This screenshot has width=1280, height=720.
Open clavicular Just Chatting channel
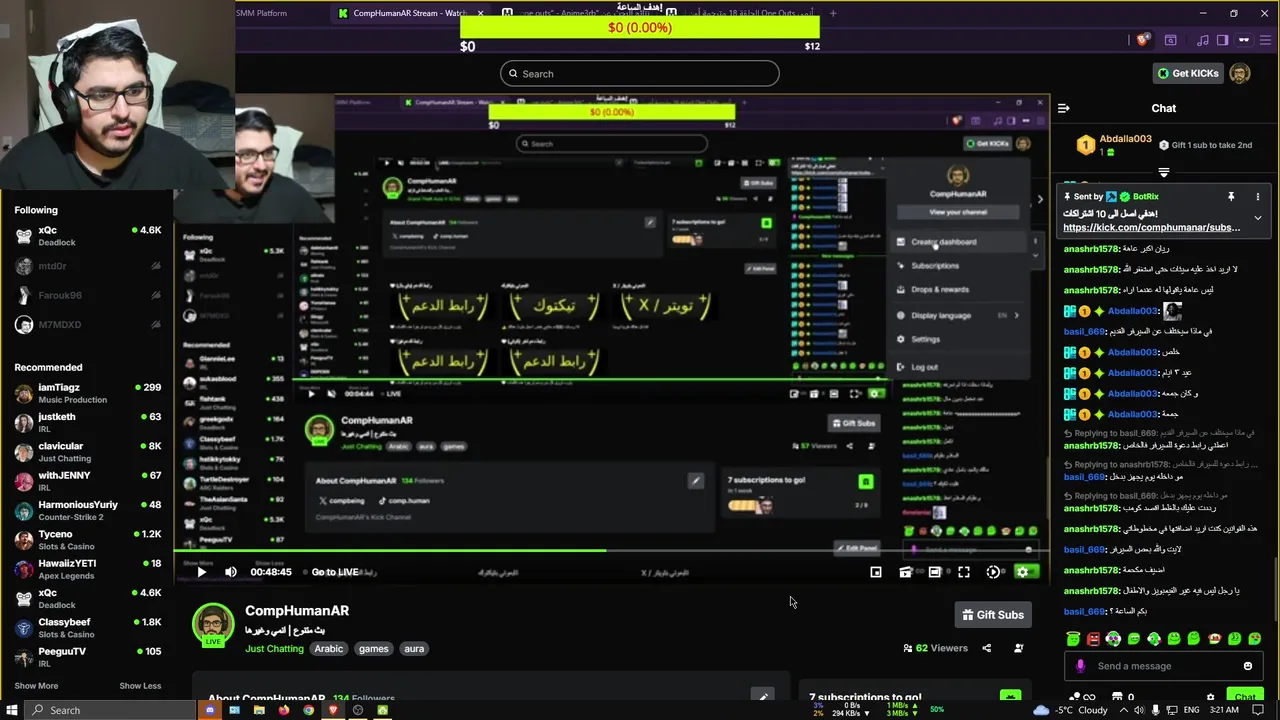87,451
